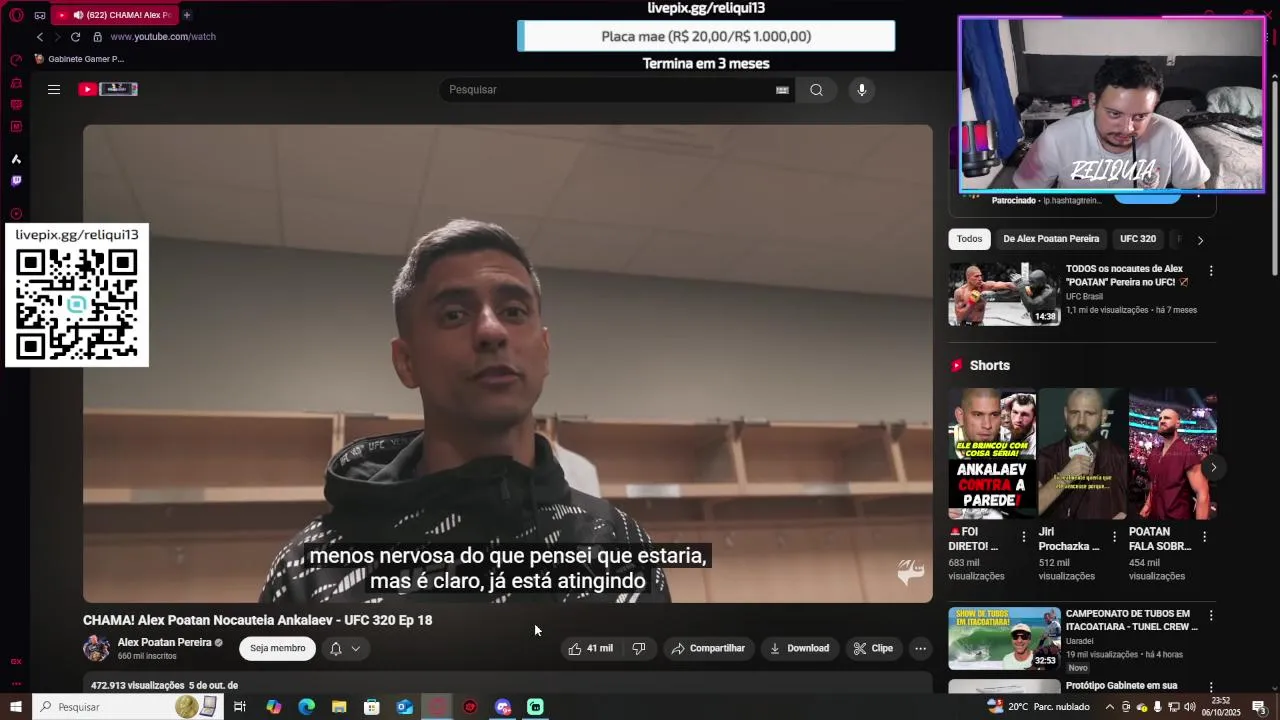Go back with the browser back arrow
This screenshot has height=720, width=1280.
[x=40, y=37]
